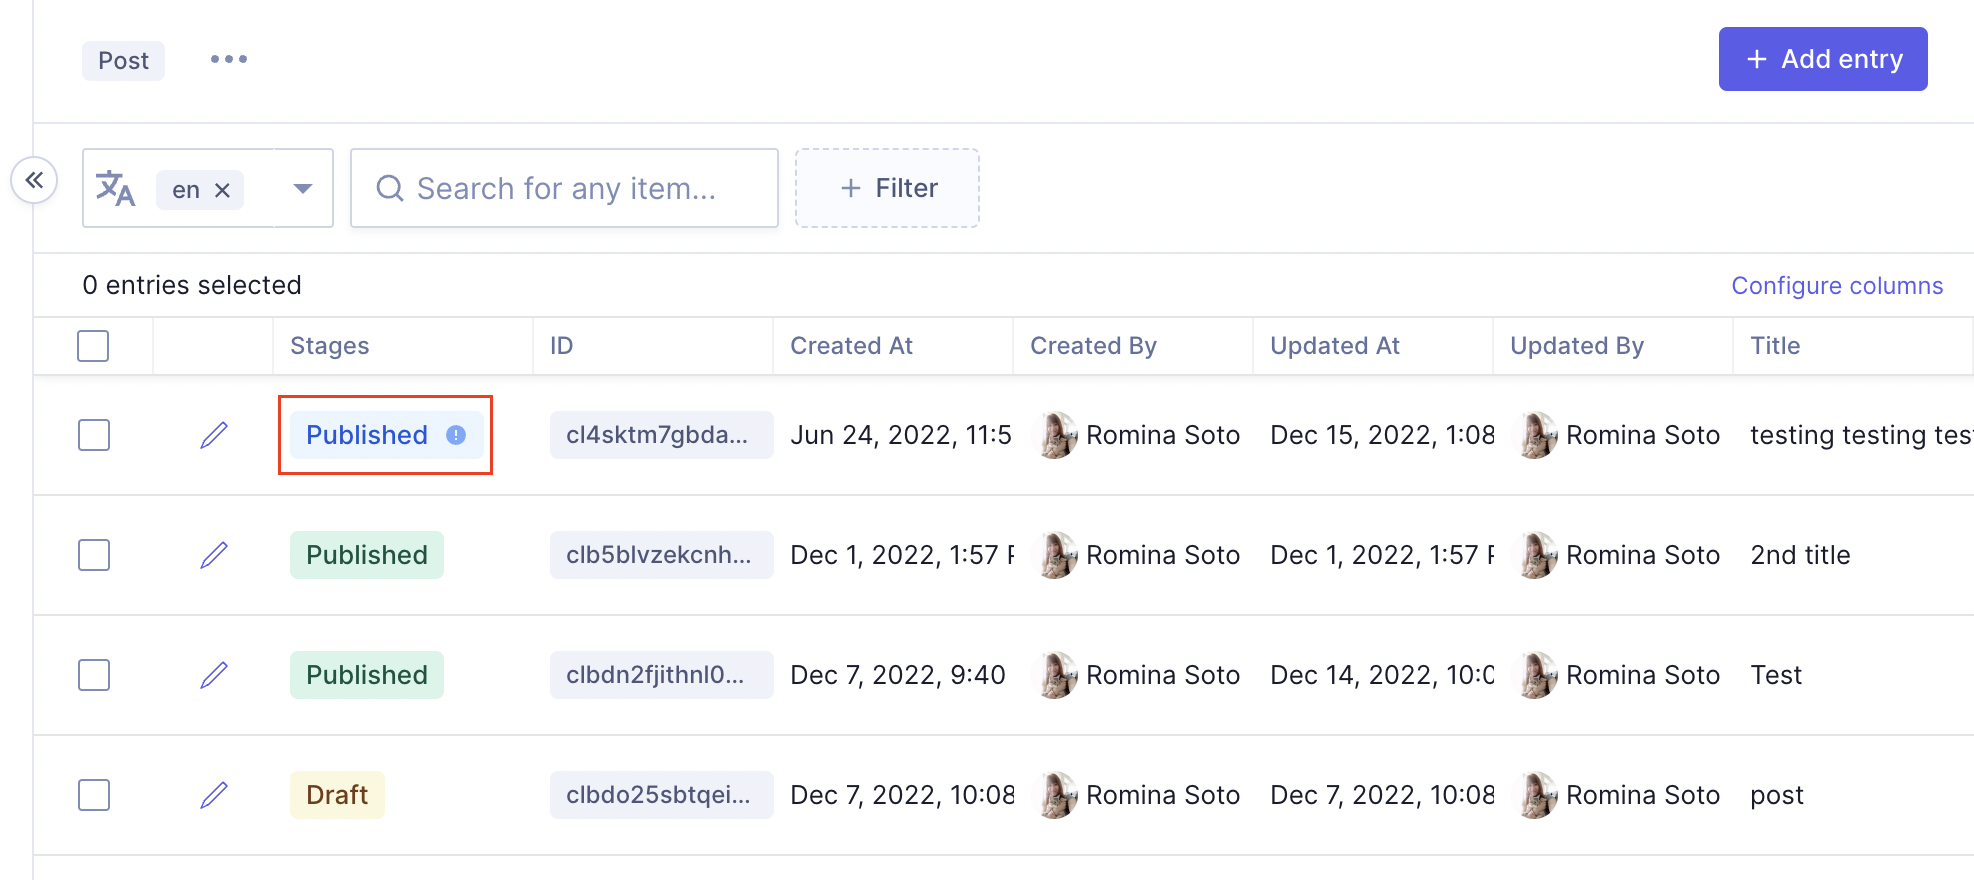Check the box for the Draft 'post' row
The height and width of the screenshot is (880, 1974).
[x=94, y=795]
